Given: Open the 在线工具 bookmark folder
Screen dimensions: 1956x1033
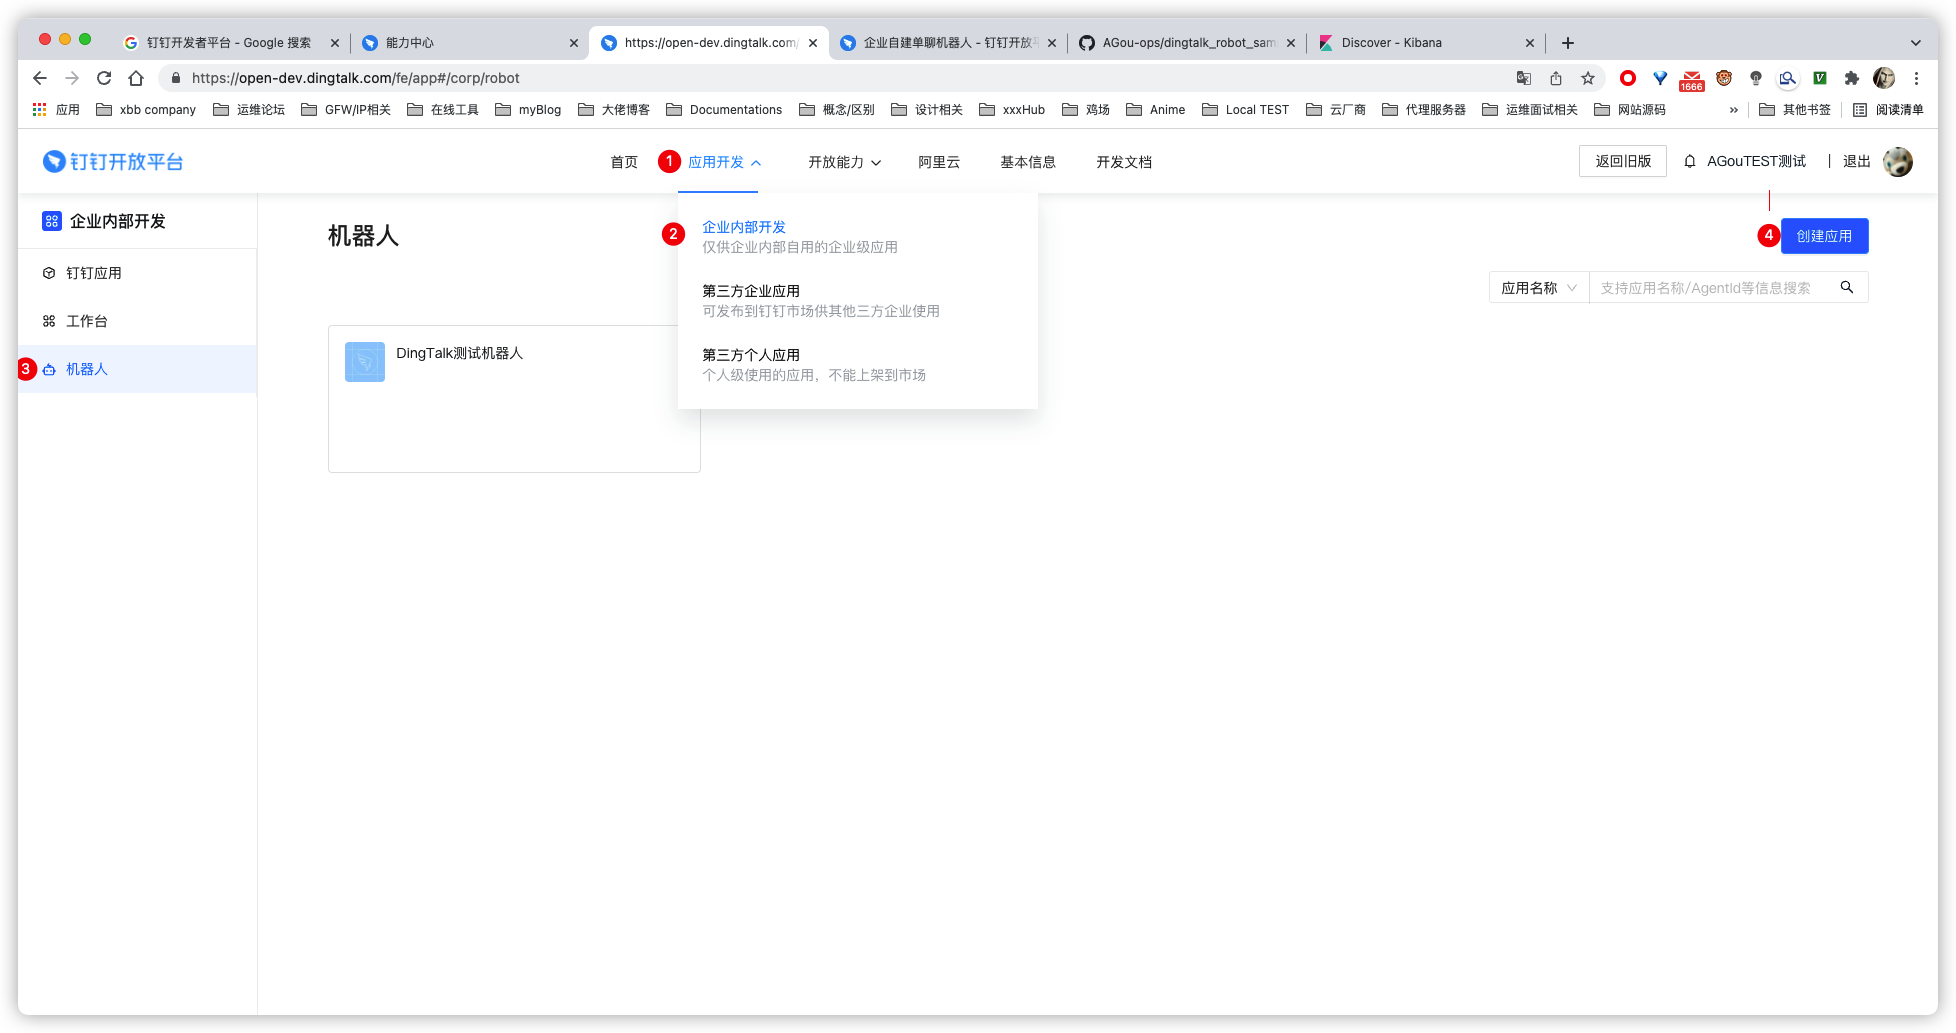Looking at the screenshot, I should tap(443, 110).
